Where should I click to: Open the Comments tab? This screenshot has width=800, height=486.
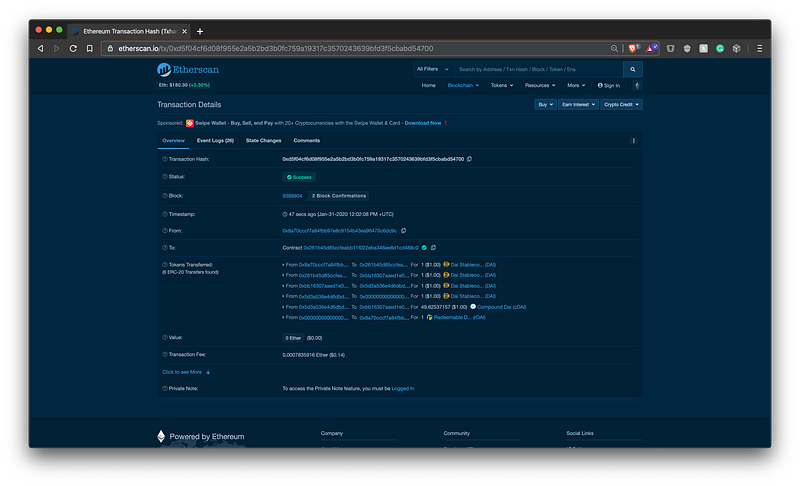point(307,141)
